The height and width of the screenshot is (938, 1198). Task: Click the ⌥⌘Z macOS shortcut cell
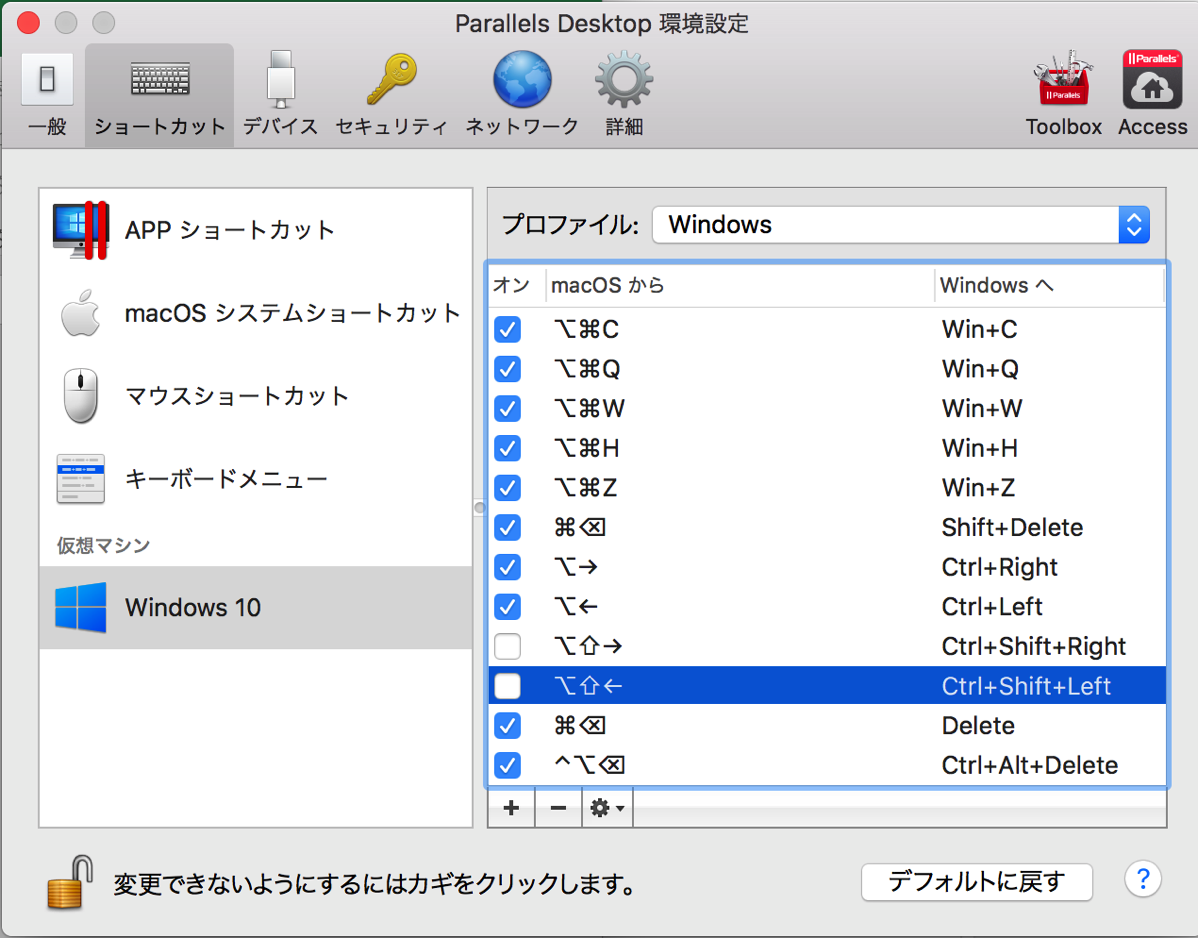586,487
